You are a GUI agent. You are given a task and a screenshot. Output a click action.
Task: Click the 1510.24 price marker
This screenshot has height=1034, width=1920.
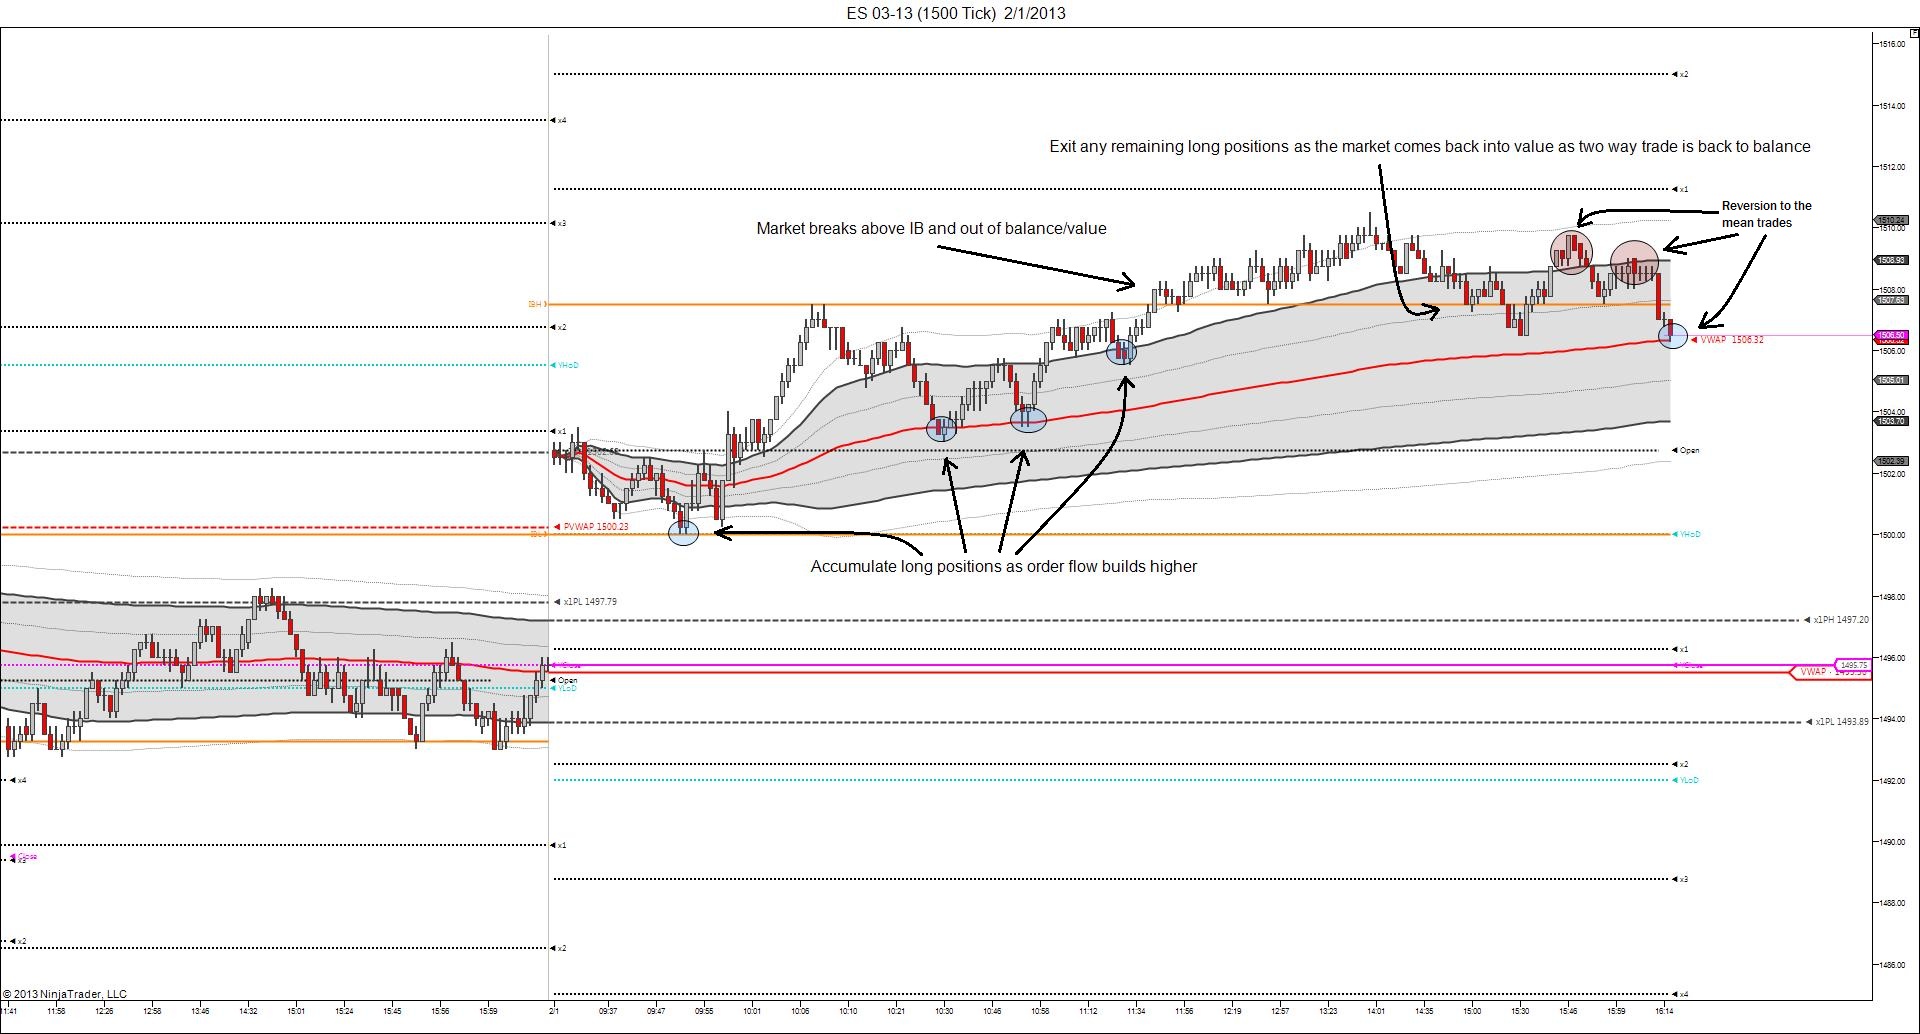[1891, 220]
